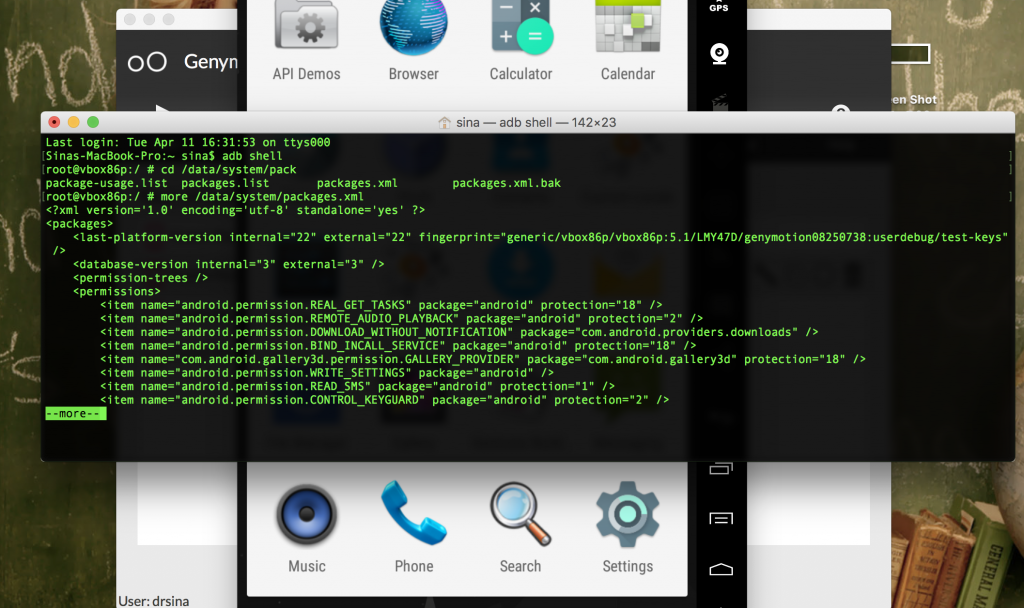This screenshot has height=608, width=1024.
Task: Click the 'adb shell' command line
Action: 164,156
